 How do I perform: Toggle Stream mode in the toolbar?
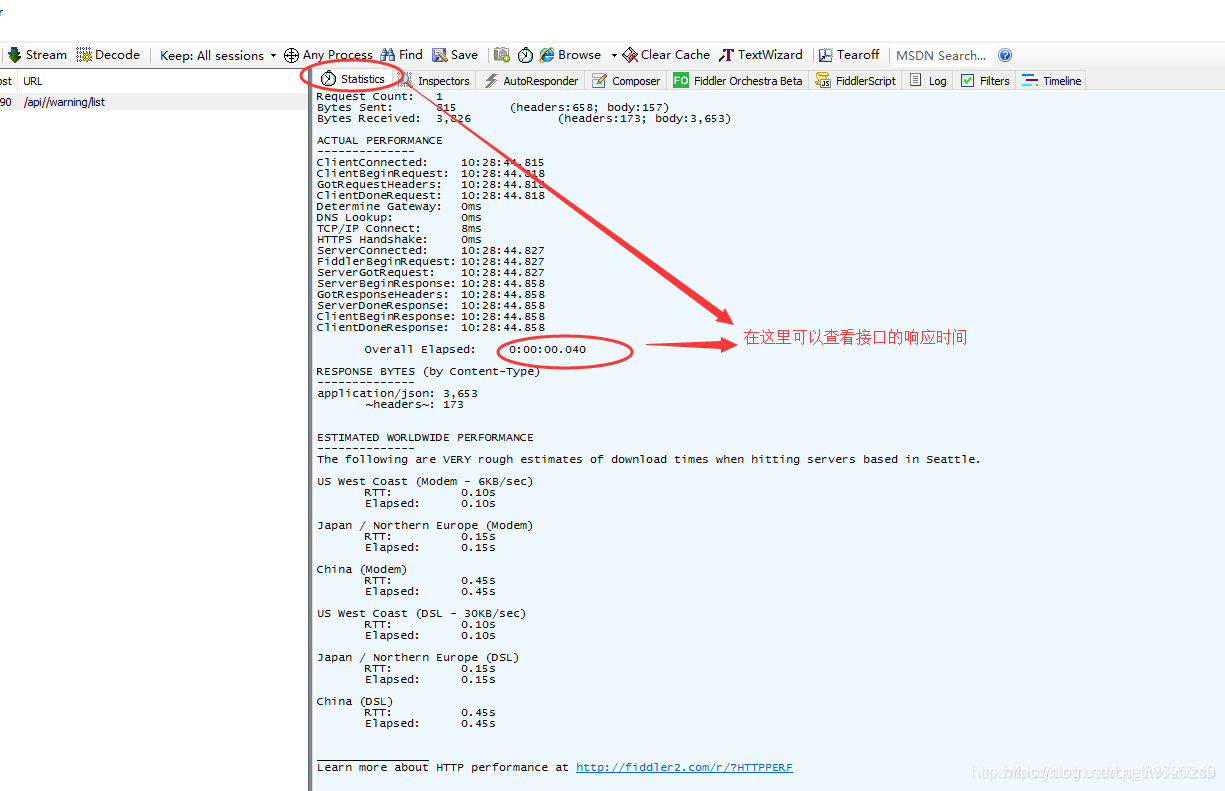pos(37,55)
